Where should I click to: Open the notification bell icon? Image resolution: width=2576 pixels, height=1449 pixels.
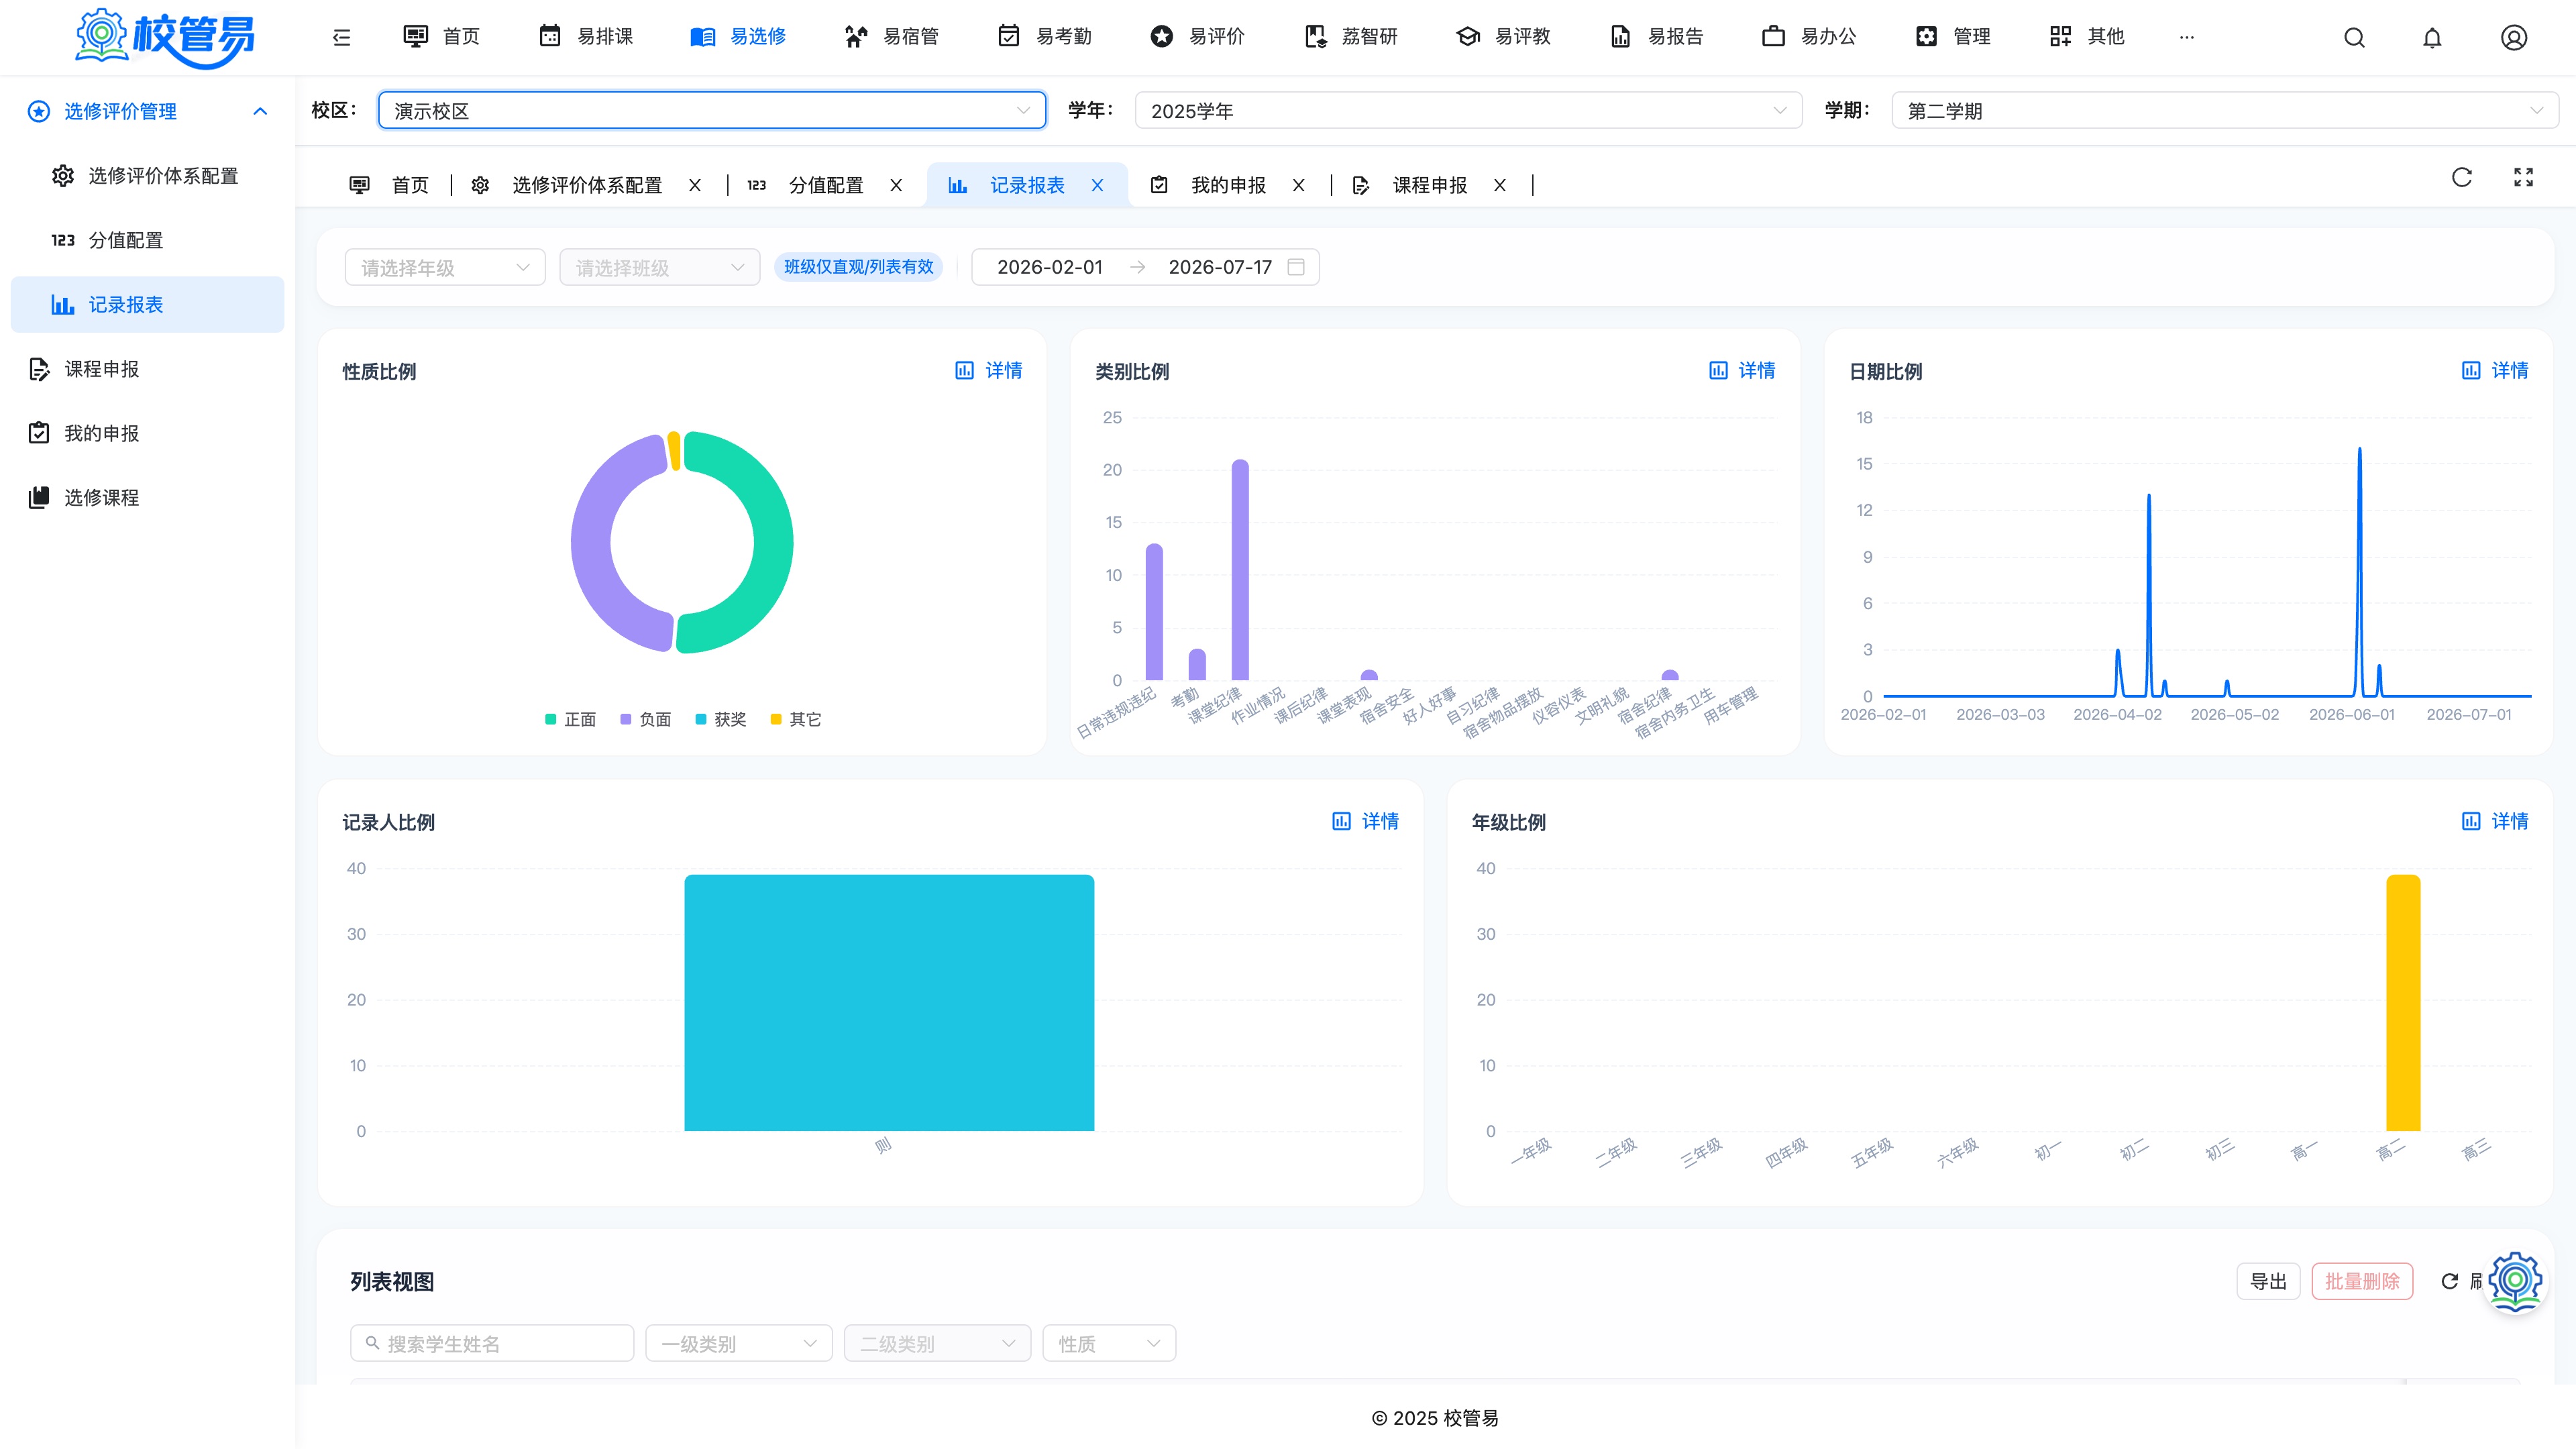coord(2432,37)
